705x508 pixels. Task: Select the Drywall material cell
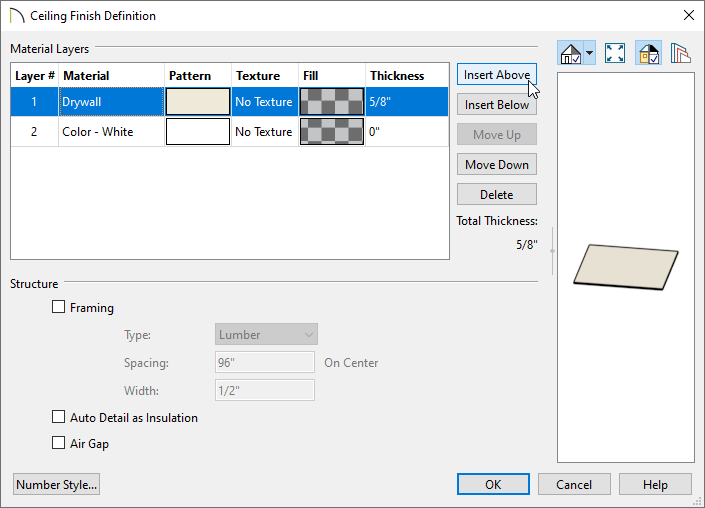coord(112,102)
